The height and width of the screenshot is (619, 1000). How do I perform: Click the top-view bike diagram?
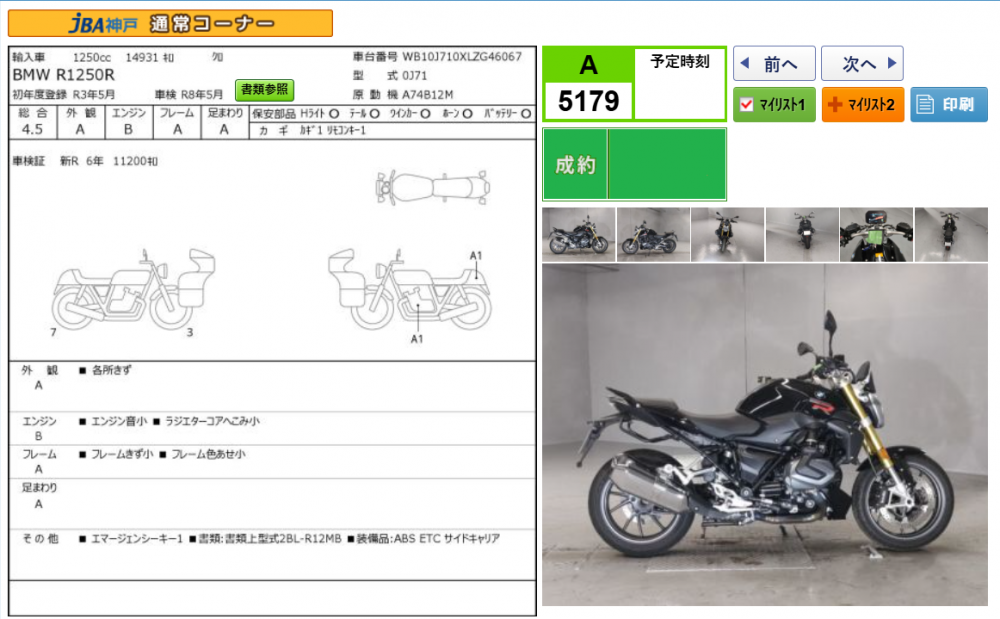[x=433, y=188]
